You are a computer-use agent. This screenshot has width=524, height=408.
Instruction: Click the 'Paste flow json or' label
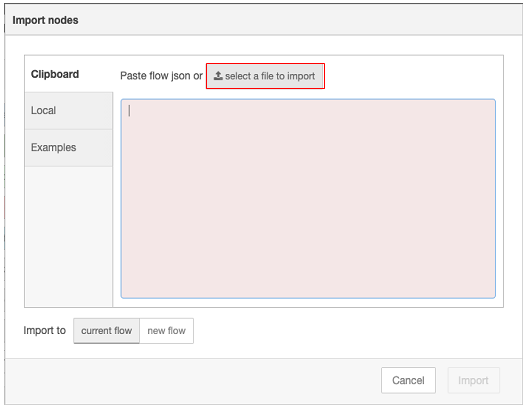coord(161,76)
